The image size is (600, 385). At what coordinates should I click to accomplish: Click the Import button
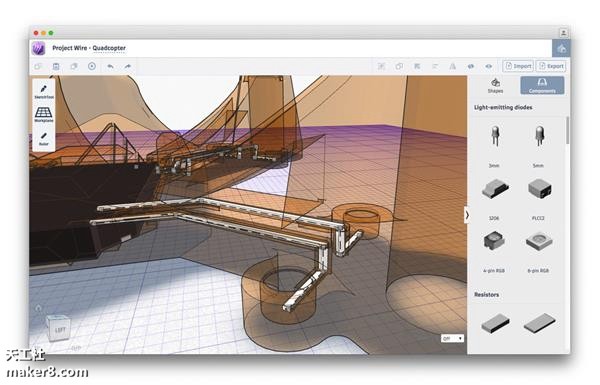pos(518,66)
